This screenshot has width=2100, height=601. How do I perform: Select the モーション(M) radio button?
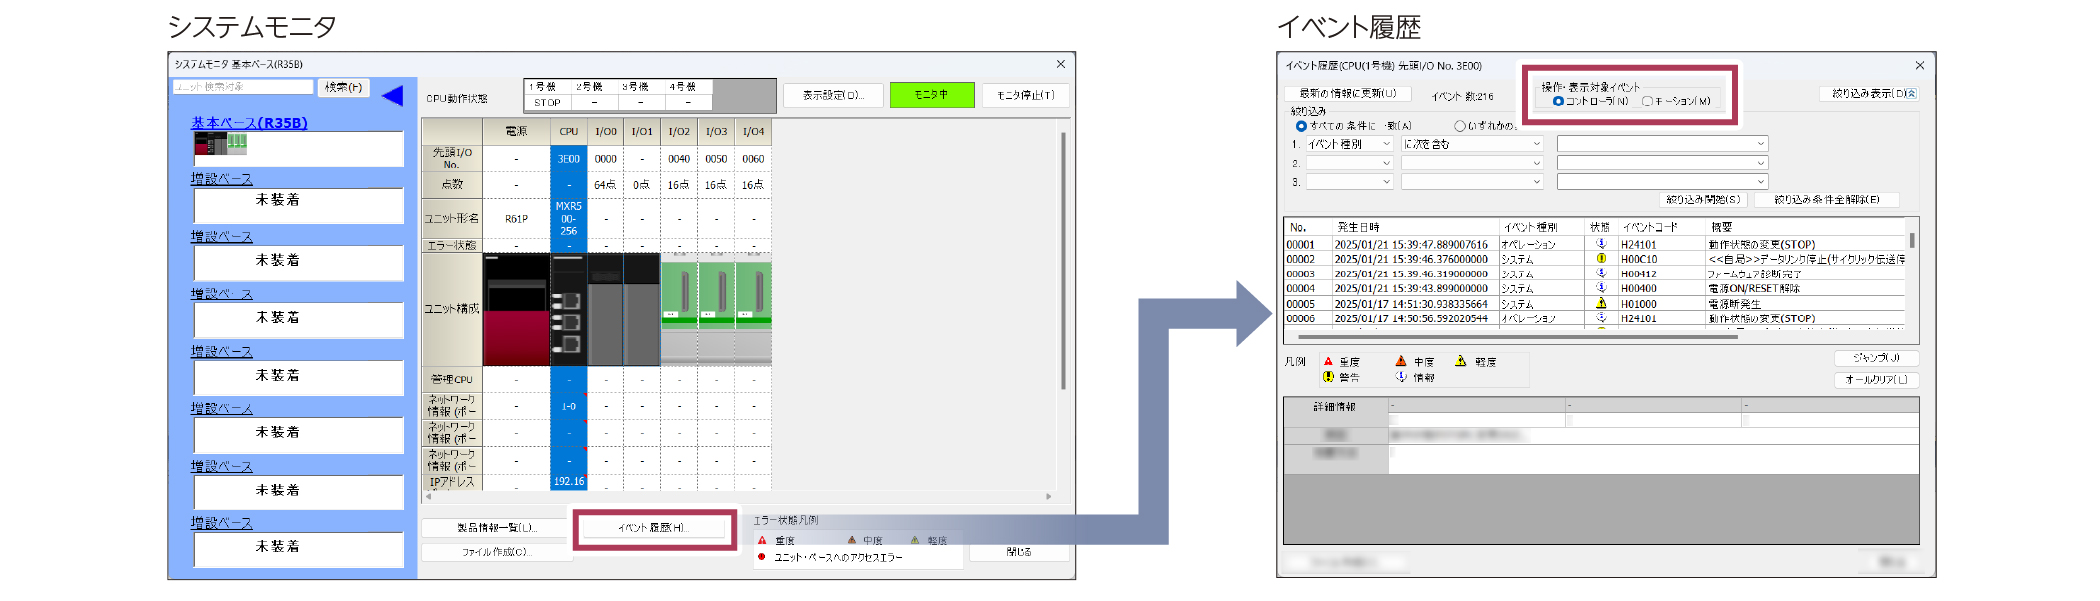pyautogui.click(x=1647, y=101)
